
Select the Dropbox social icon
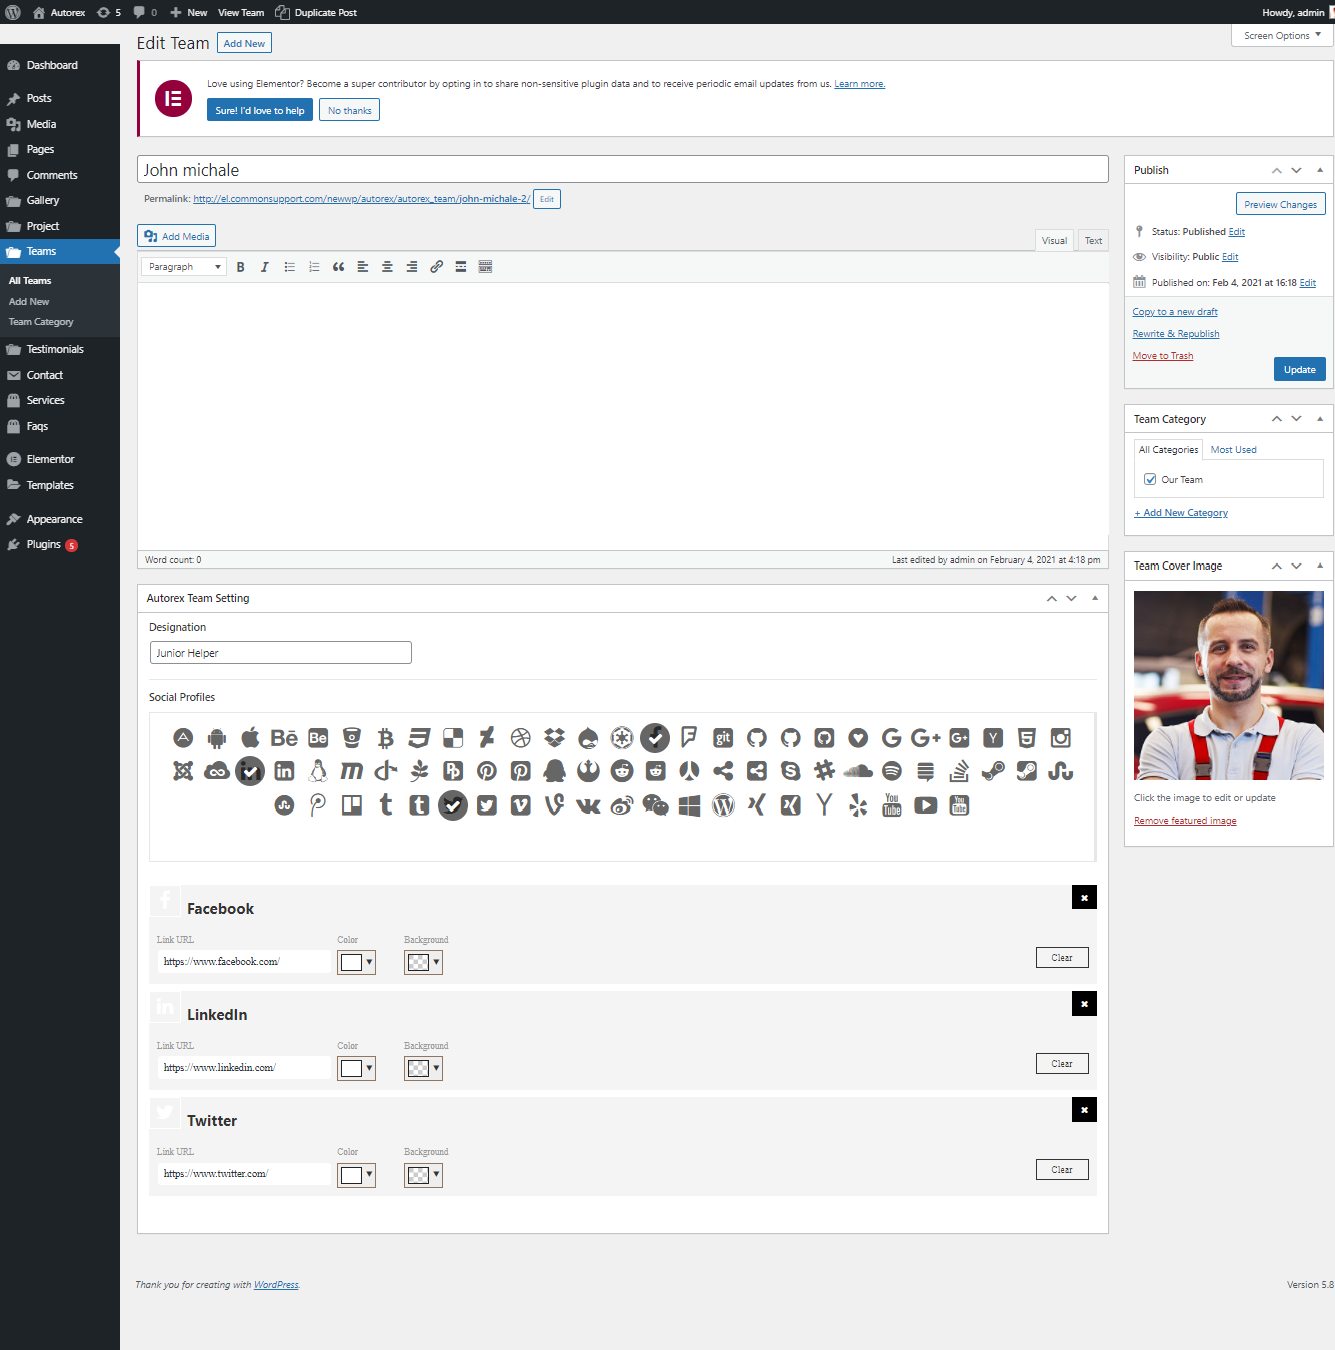point(554,738)
